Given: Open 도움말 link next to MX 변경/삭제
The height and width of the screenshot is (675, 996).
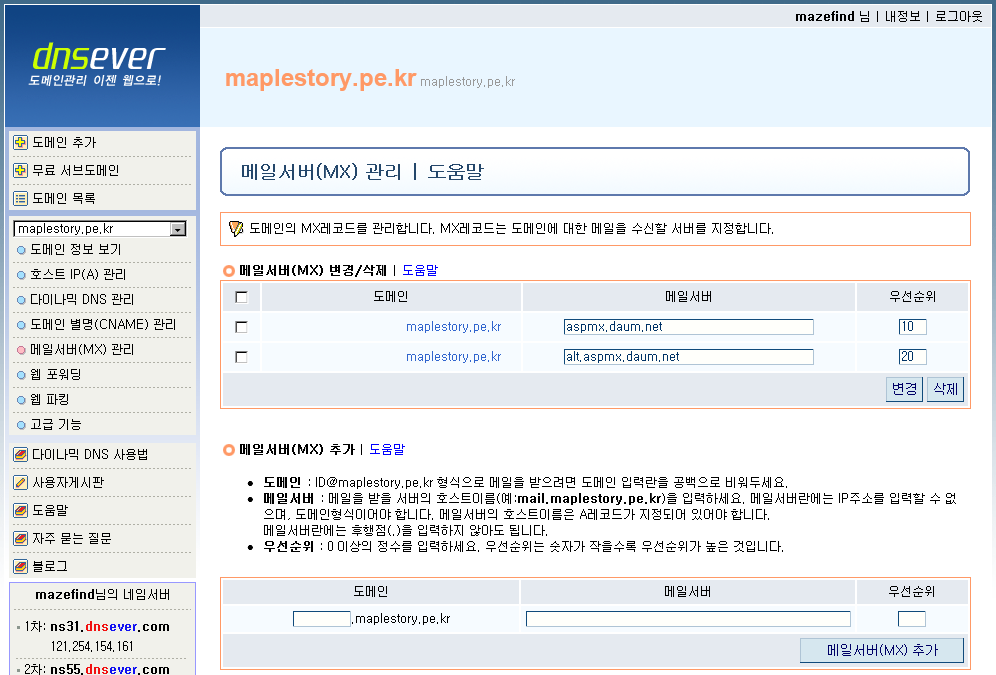Looking at the screenshot, I should (x=420, y=271).
